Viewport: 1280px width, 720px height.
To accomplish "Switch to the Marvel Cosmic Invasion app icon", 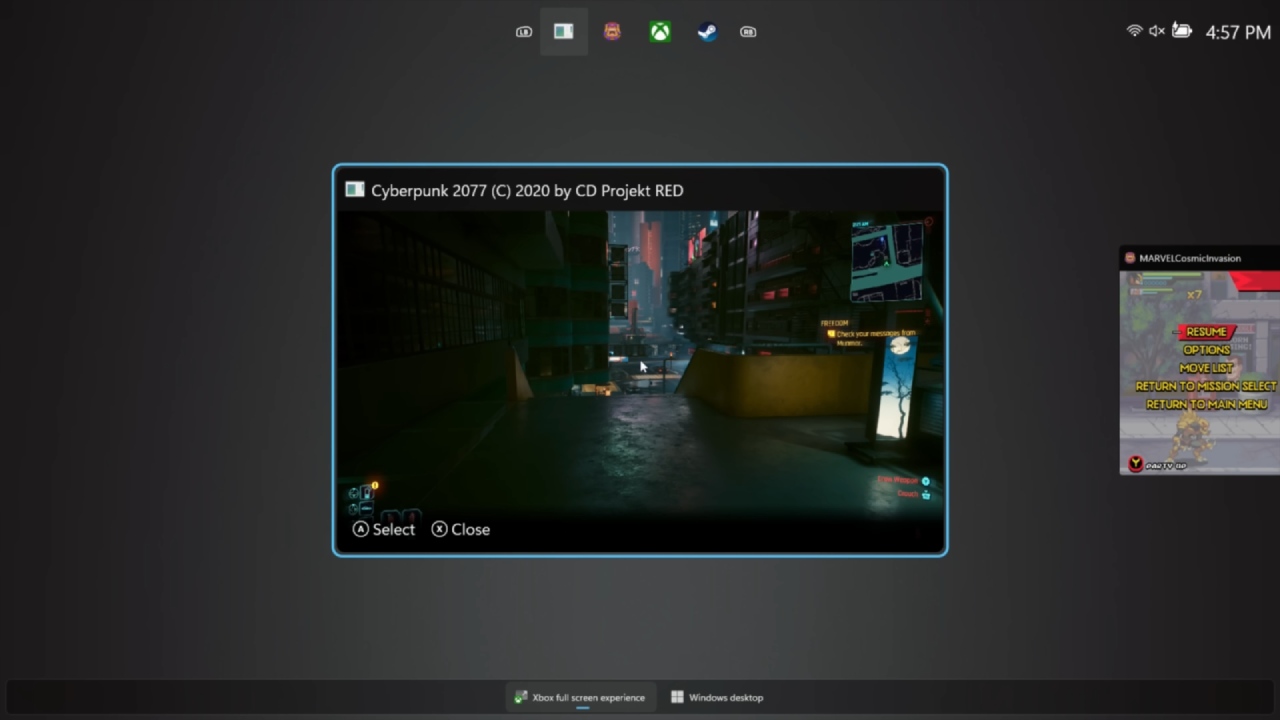I will (612, 32).
